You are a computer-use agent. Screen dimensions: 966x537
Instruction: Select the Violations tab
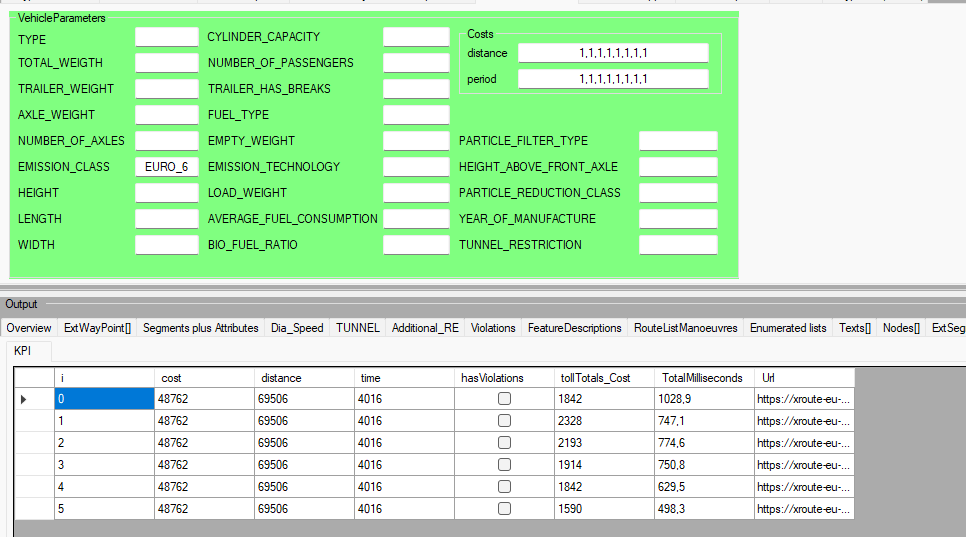coord(493,328)
